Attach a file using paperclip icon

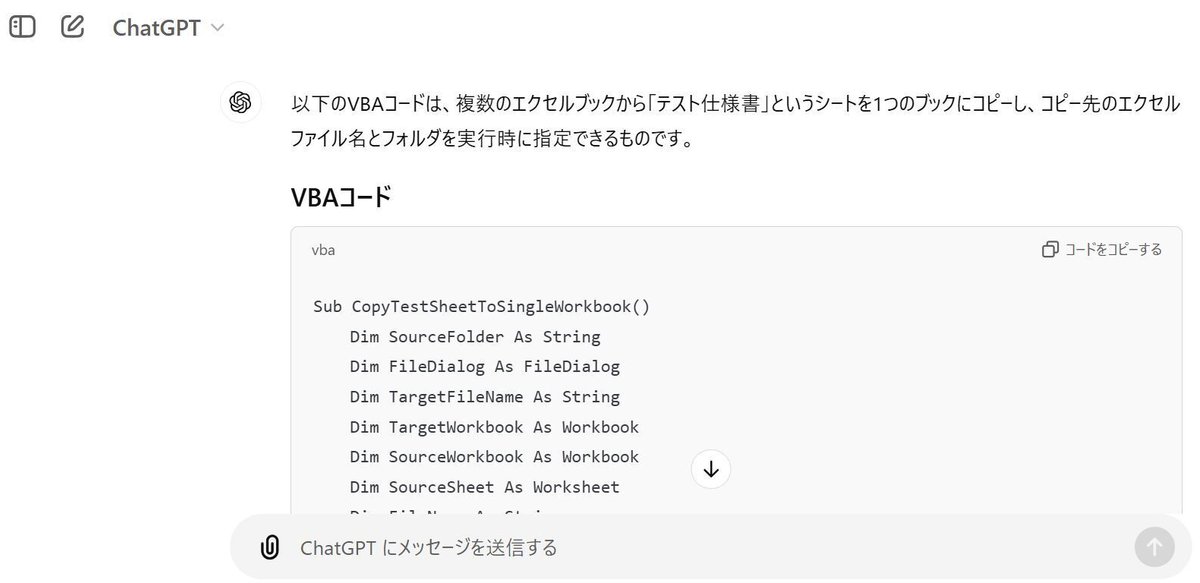click(269, 547)
